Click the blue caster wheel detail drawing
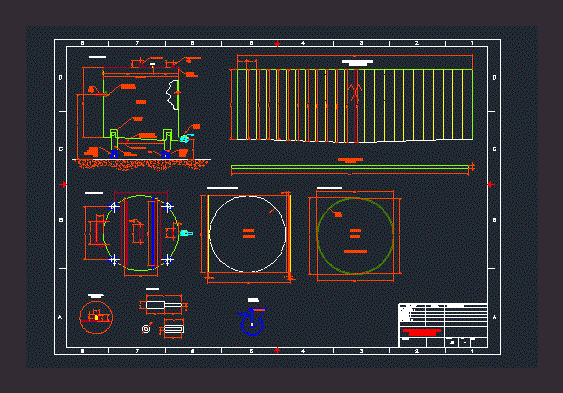Screen dimensions: 563x393 tap(252, 321)
